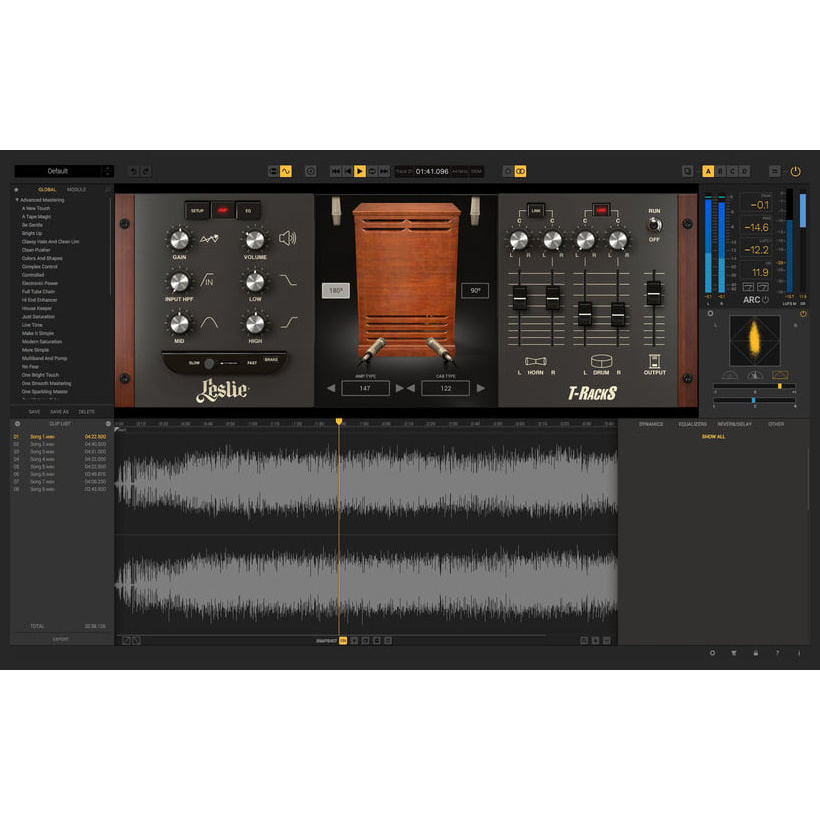The height and width of the screenshot is (820, 820).
Task: Toggle the red AMP button on Leslie
Action: coord(223,211)
